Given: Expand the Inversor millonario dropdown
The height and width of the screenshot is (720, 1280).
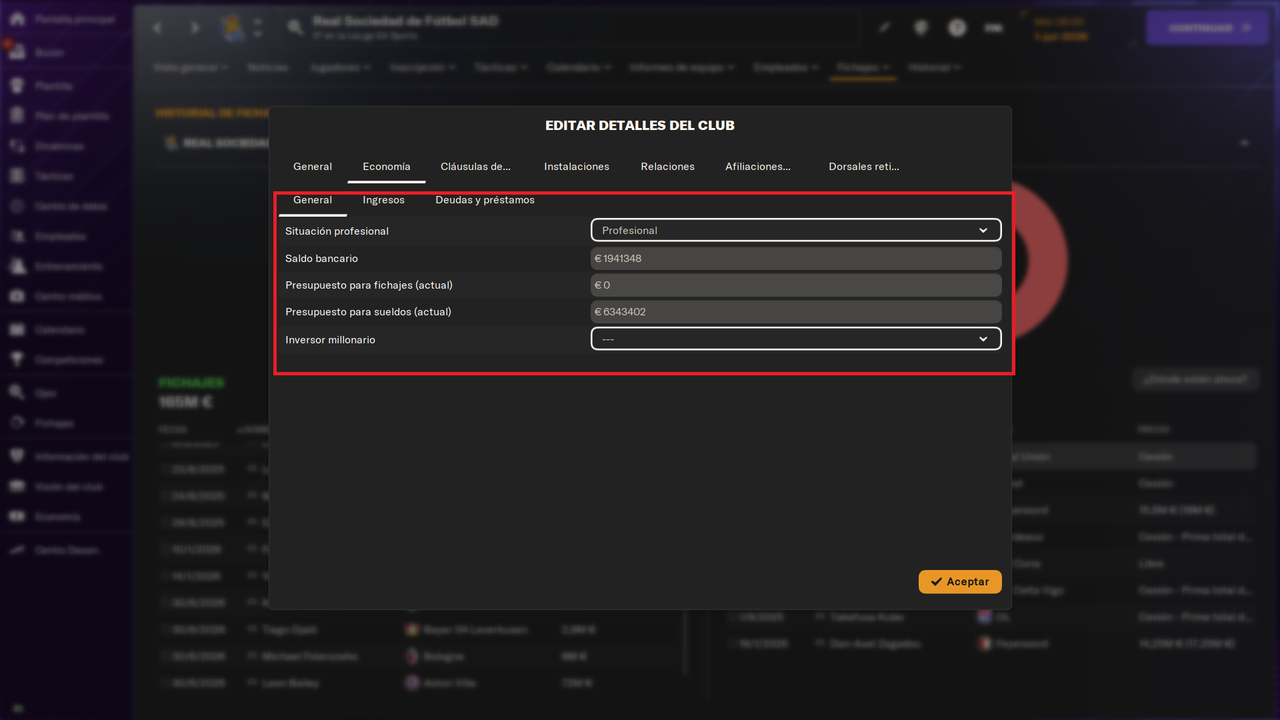Looking at the screenshot, I should 796,339.
